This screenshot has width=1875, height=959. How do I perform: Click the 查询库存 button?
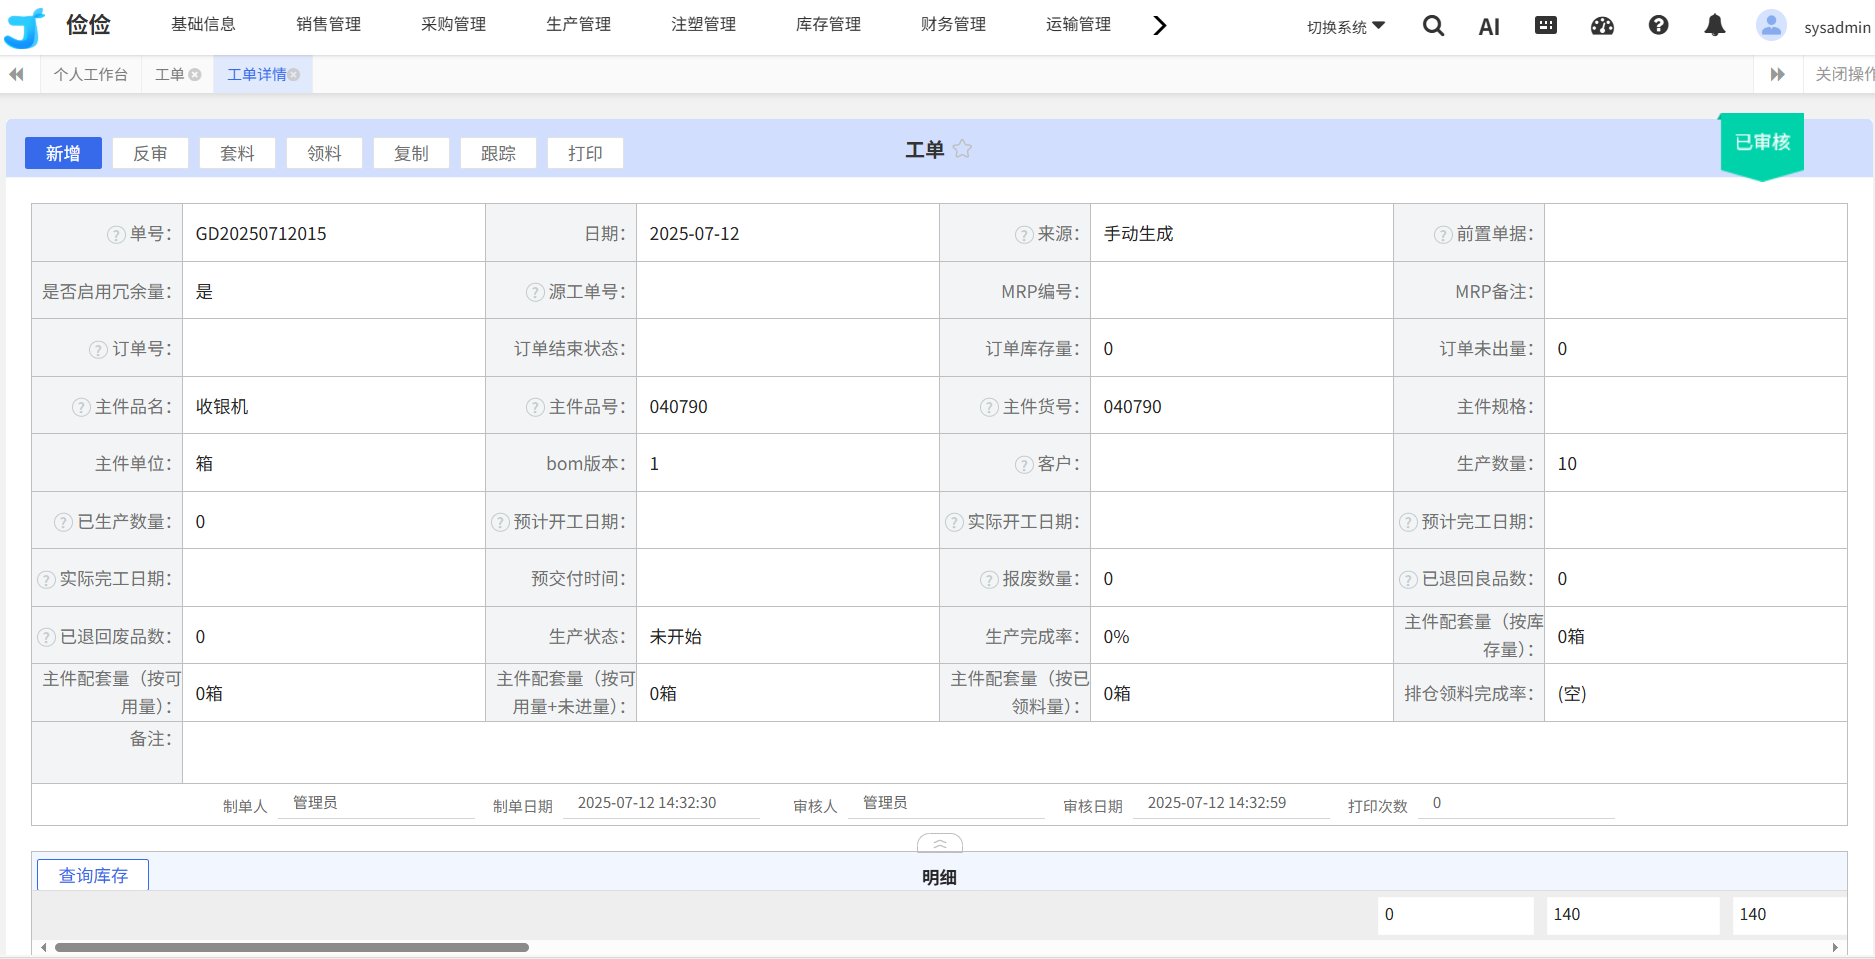[93, 875]
